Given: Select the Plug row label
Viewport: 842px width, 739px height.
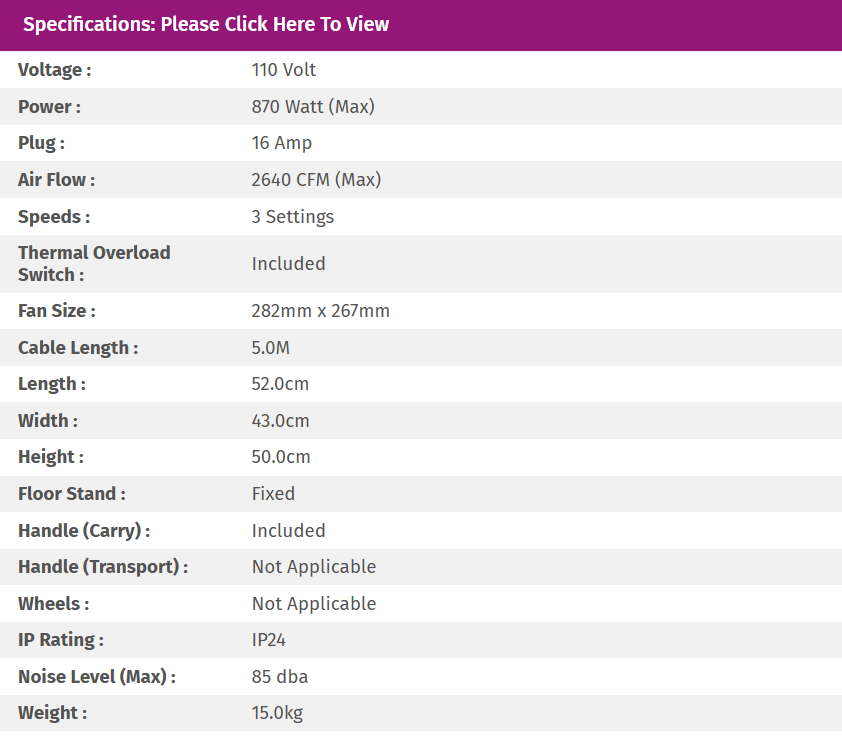Looking at the screenshot, I should click(42, 143).
